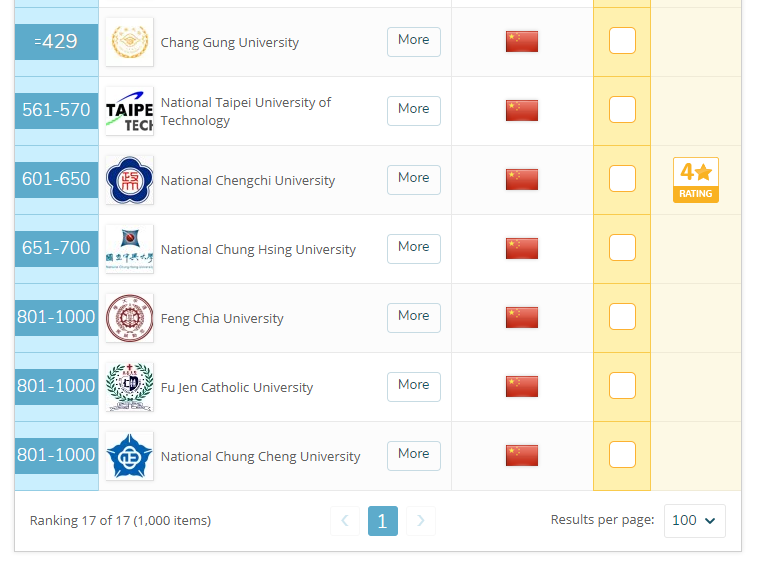Click the next page arrow
769x572 pixels.
[420, 520]
